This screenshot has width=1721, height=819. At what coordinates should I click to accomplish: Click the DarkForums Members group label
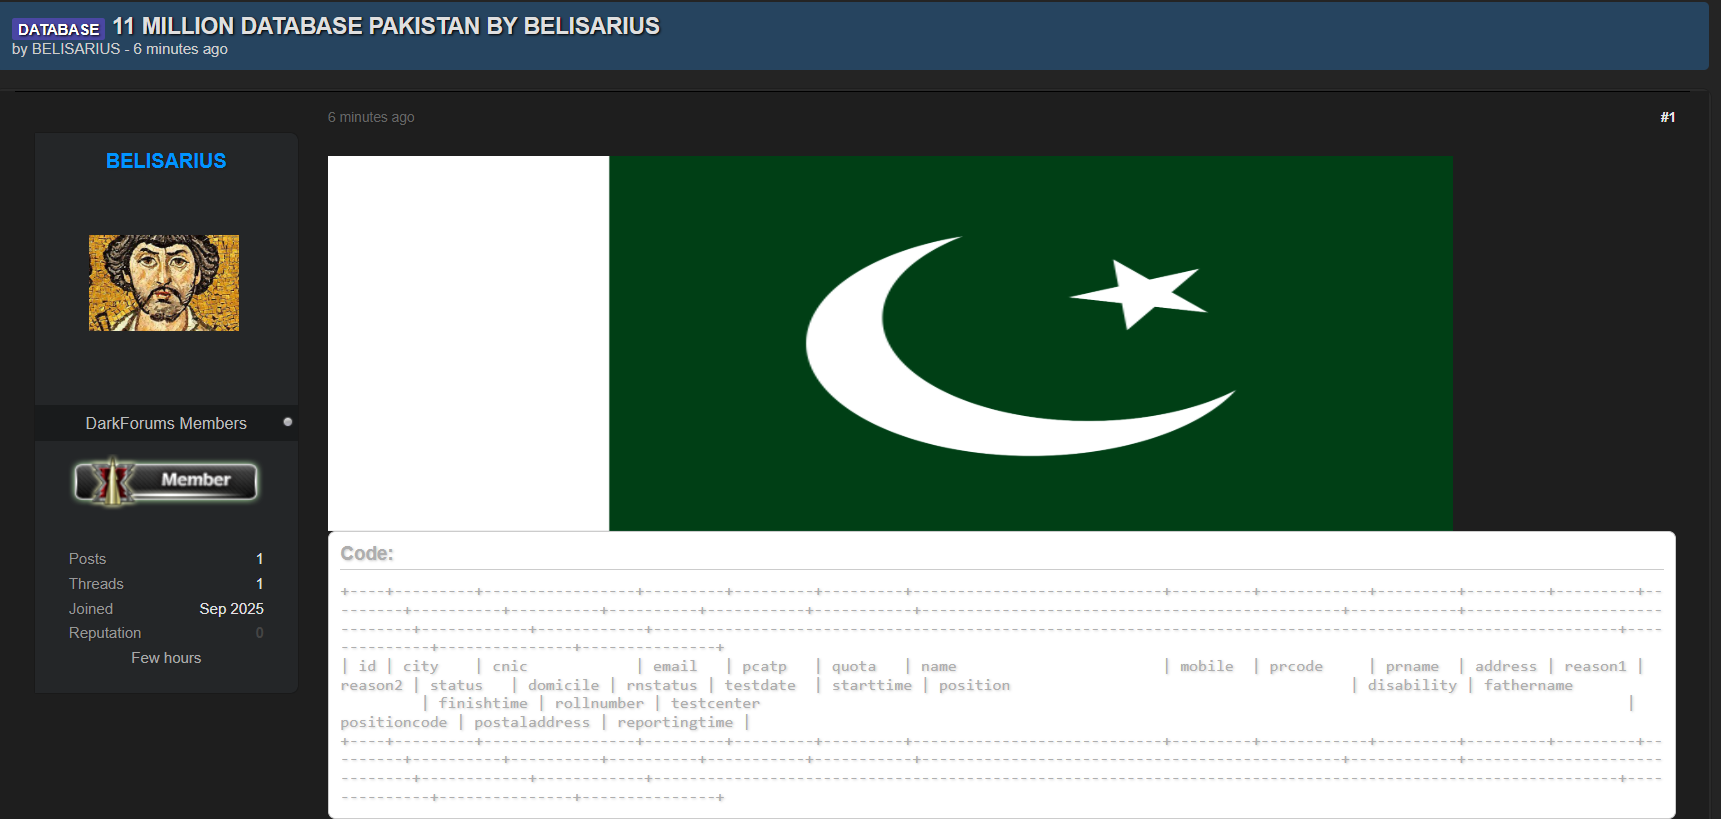(x=166, y=423)
